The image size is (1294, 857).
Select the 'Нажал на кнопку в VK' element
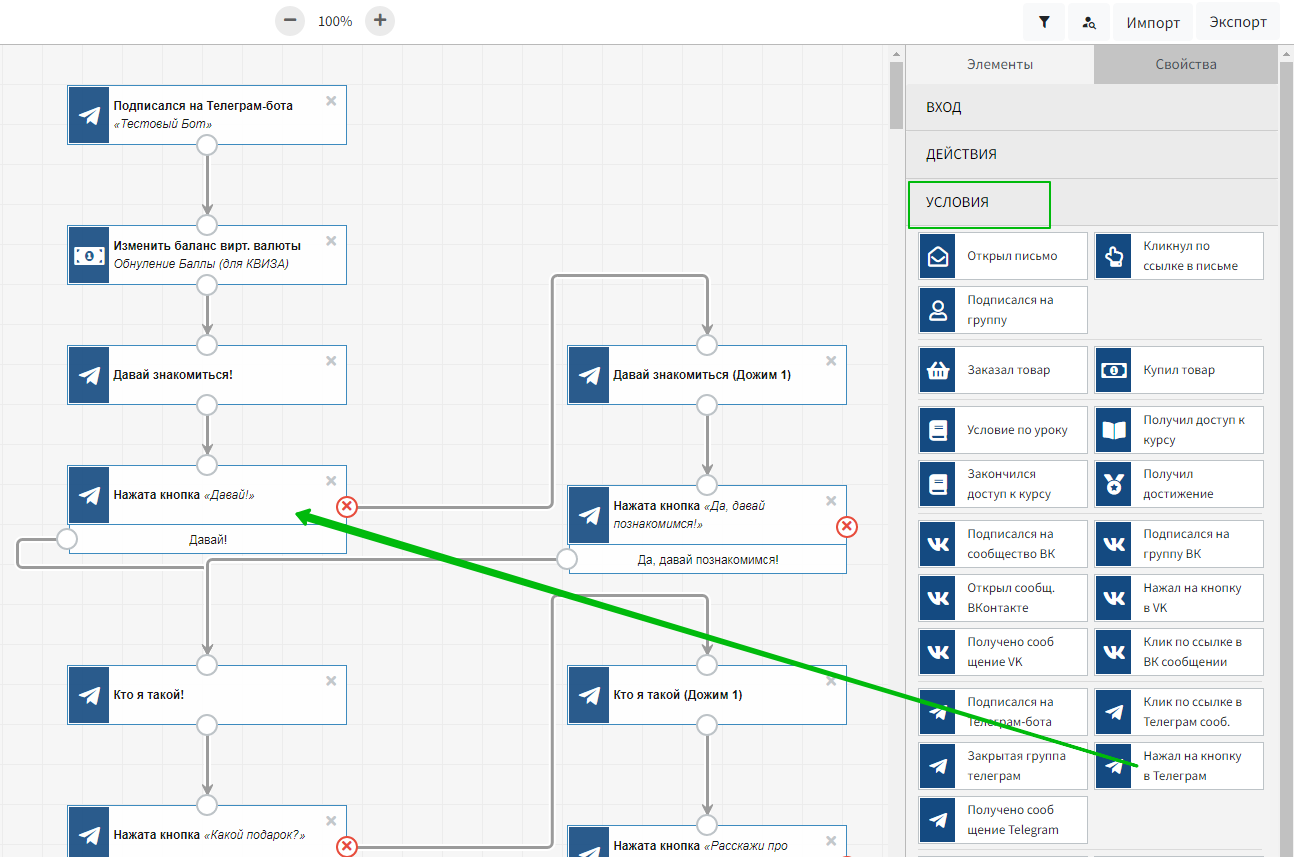1179,598
